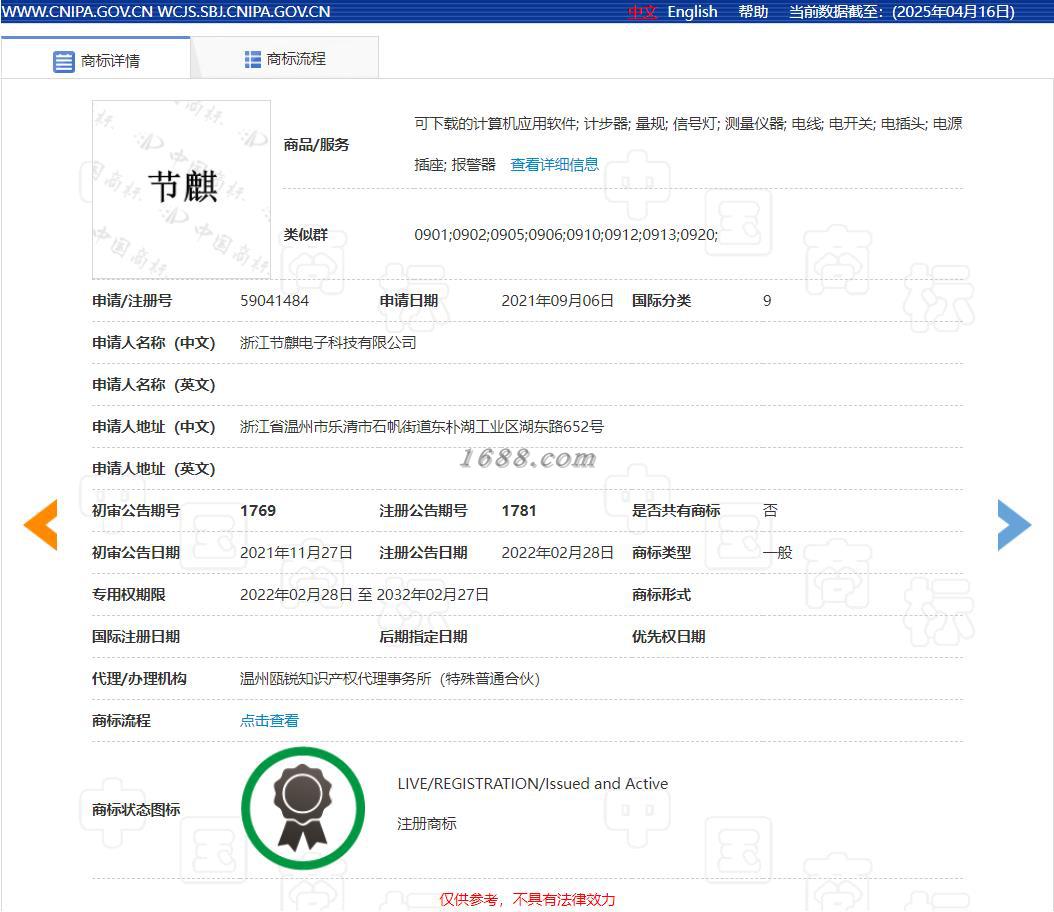This screenshot has width=1054, height=912.
Task: Select similar group codes 0901;0902;0905...
Action: point(566,235)
